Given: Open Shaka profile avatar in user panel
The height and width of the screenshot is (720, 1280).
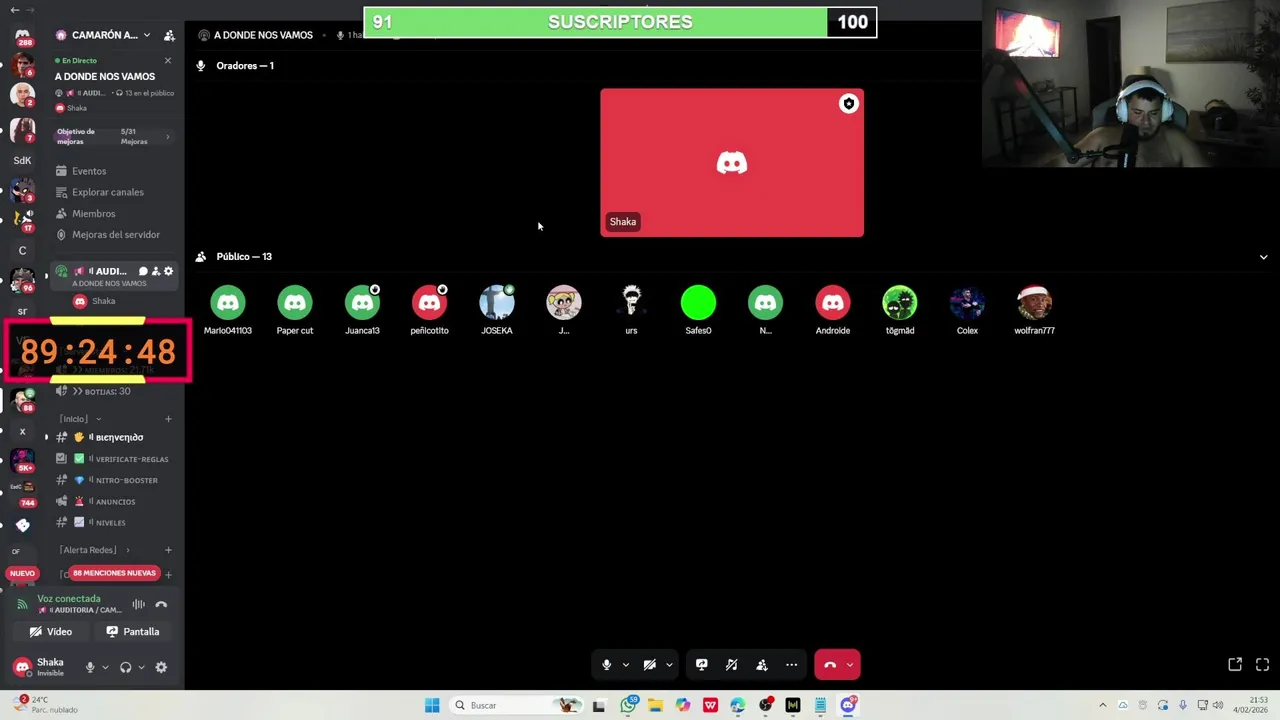Looking at the screenshot, I should click(22, 667).
